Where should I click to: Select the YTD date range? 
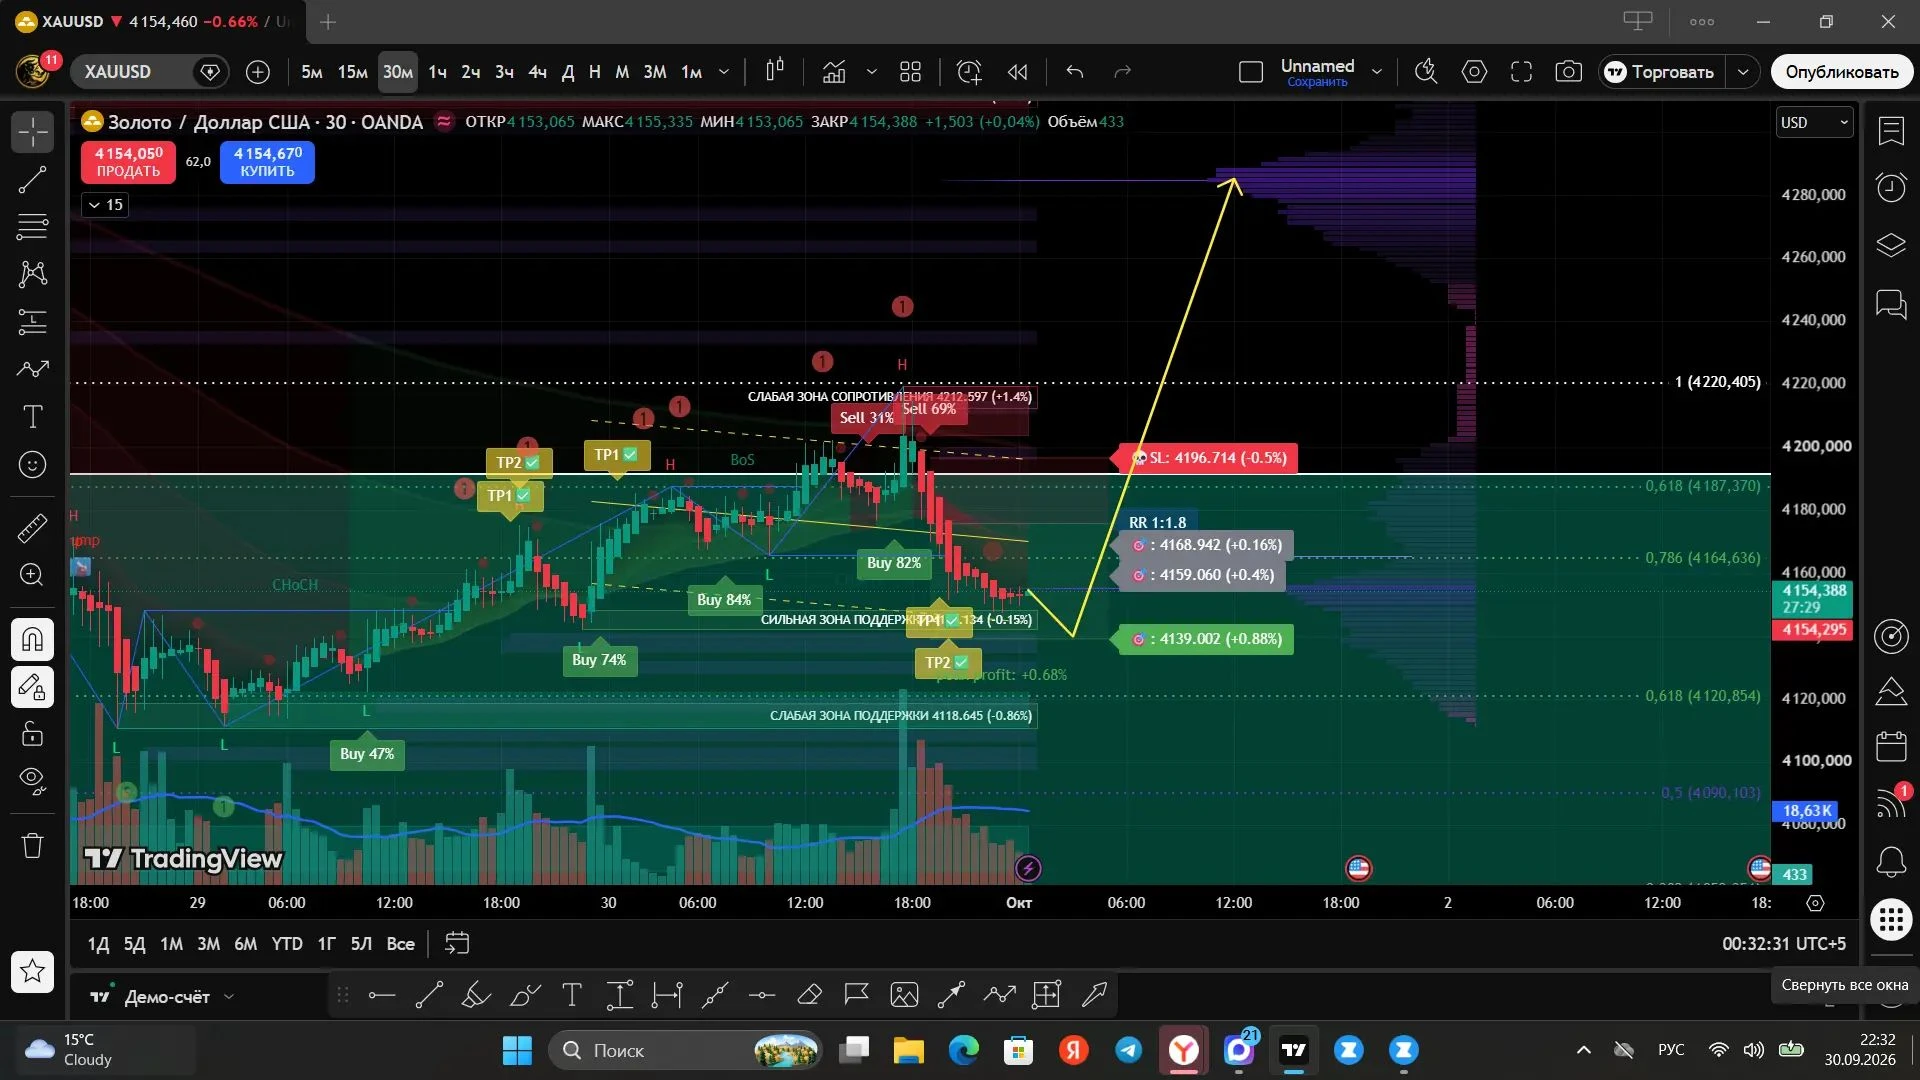tap(287, 944)
